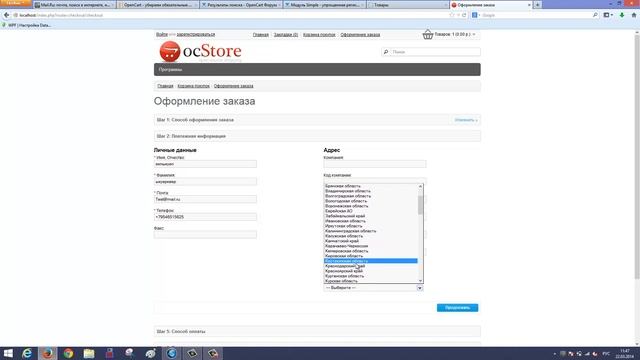Go back with the browser back arrow
Viewport: 640px width, 360px height.
click(x=6, y=15)
